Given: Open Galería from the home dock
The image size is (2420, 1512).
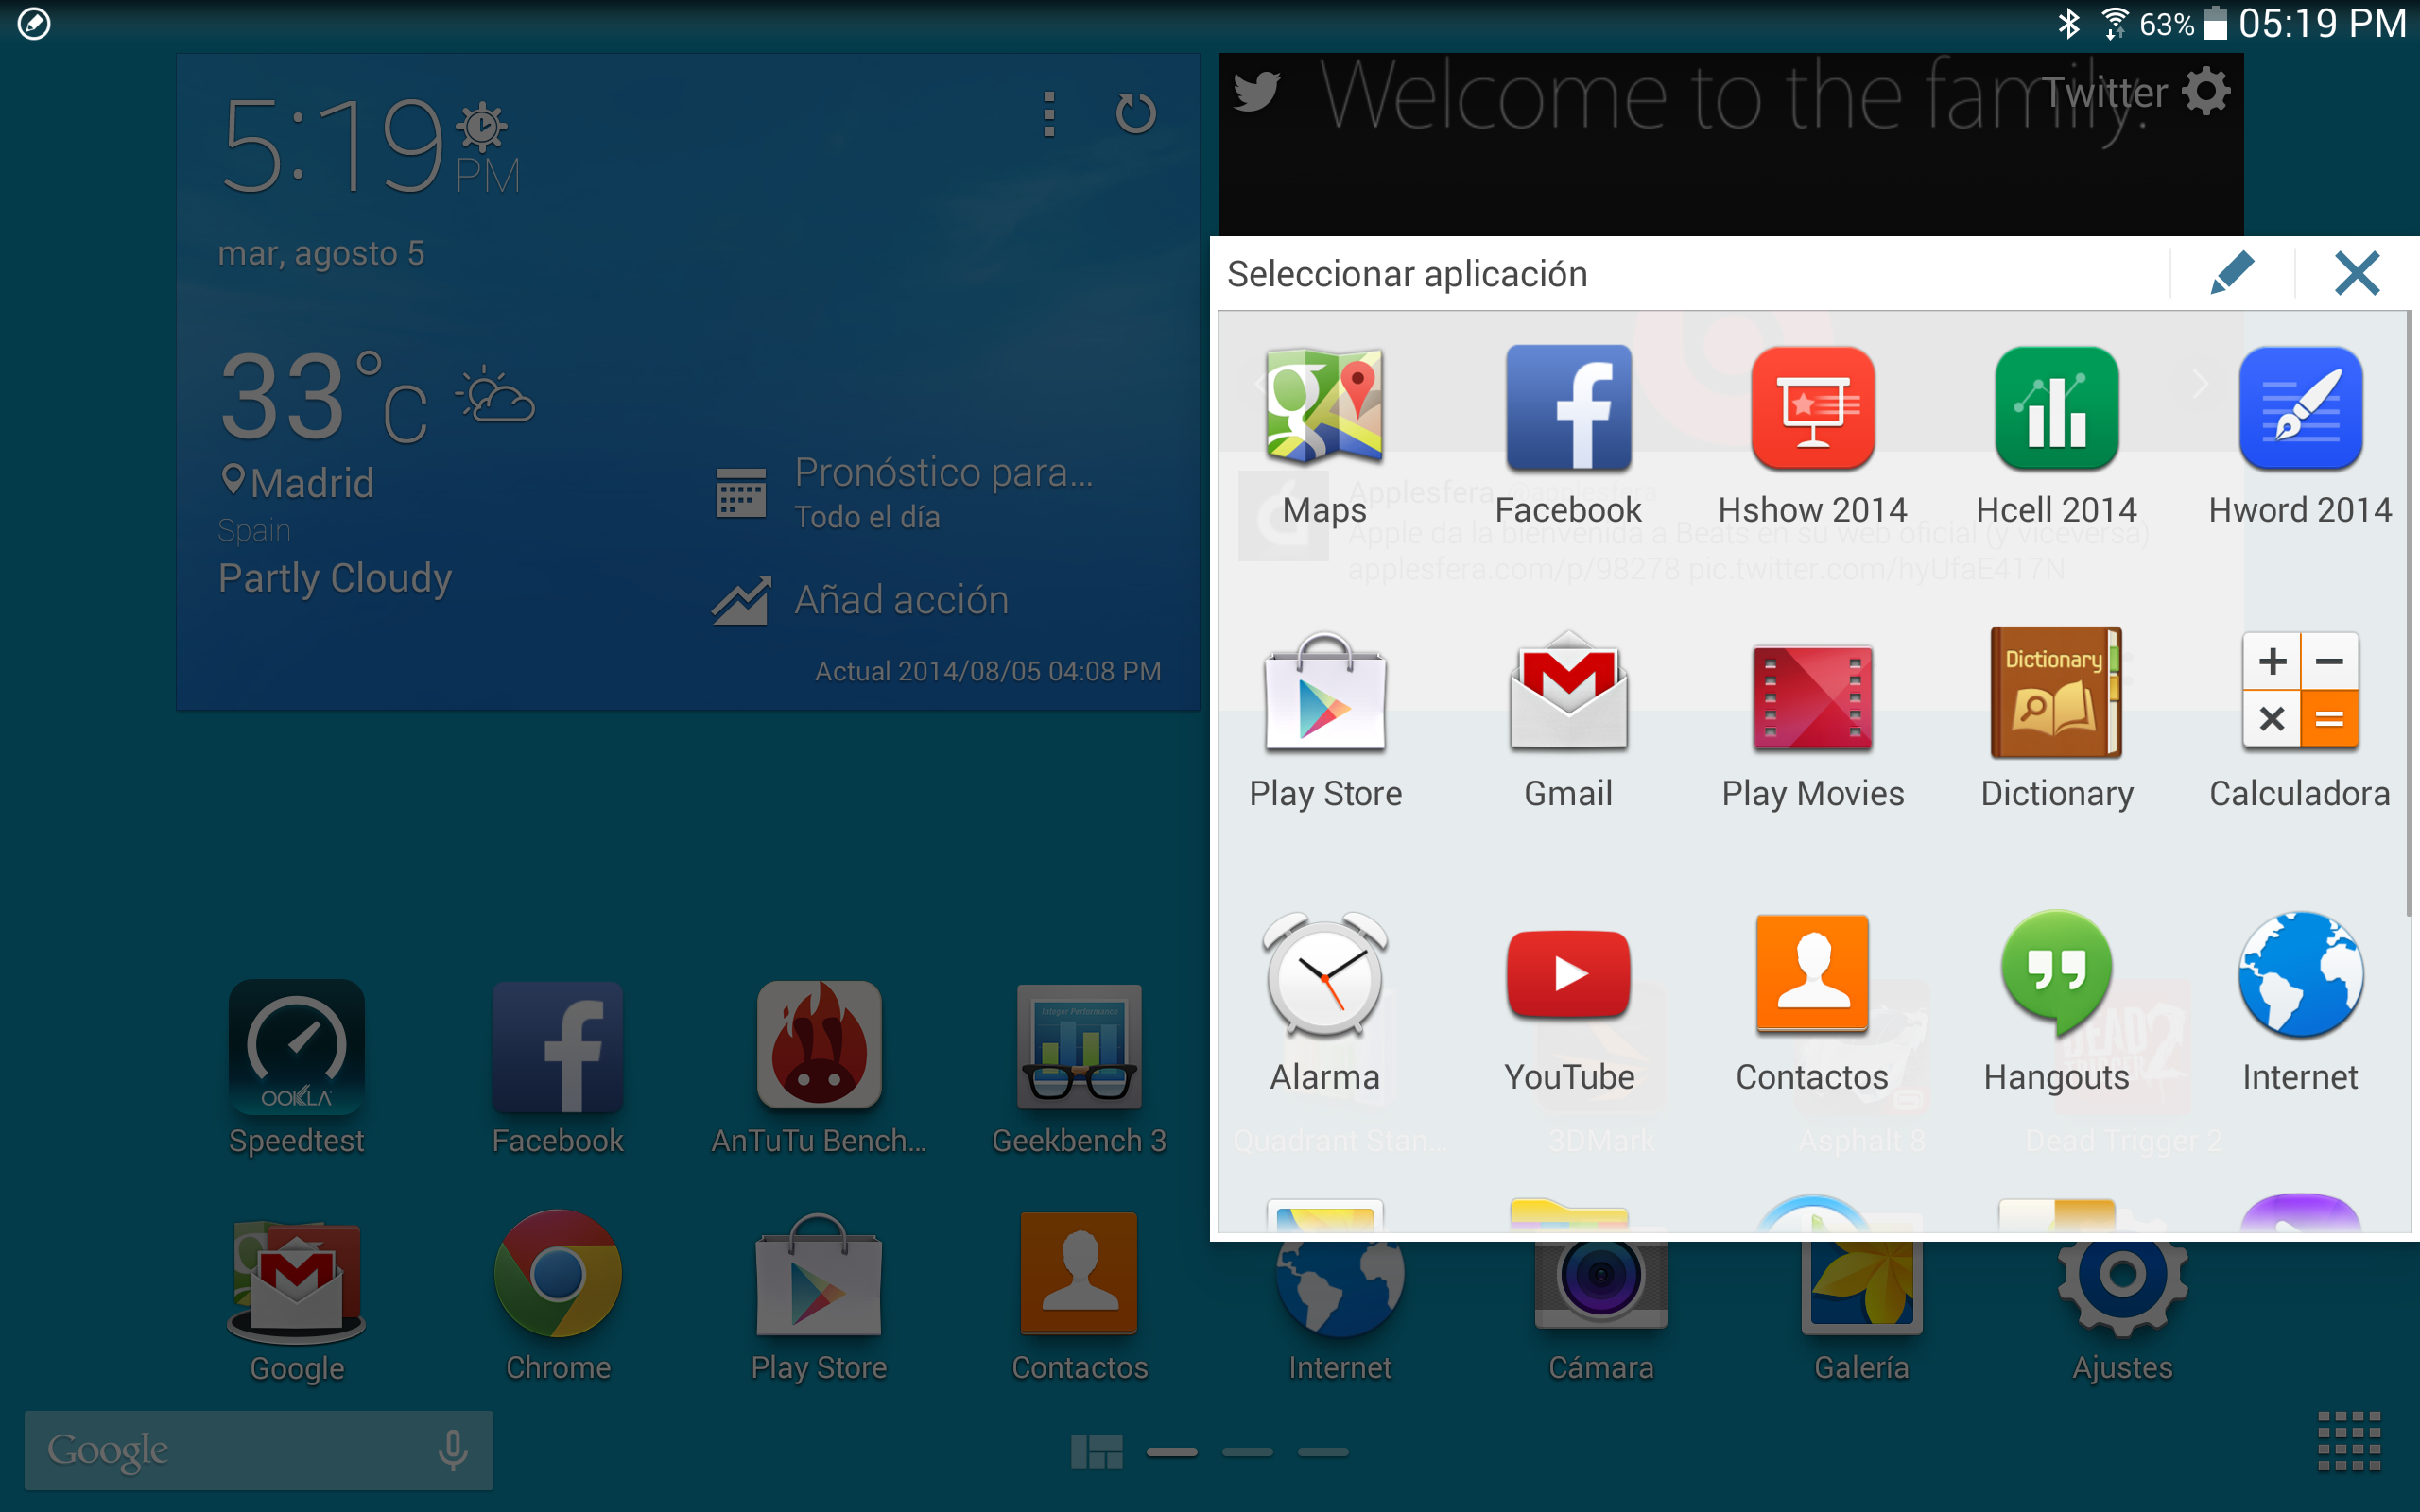Looking at the screenshot, I should (1862, 1312).
